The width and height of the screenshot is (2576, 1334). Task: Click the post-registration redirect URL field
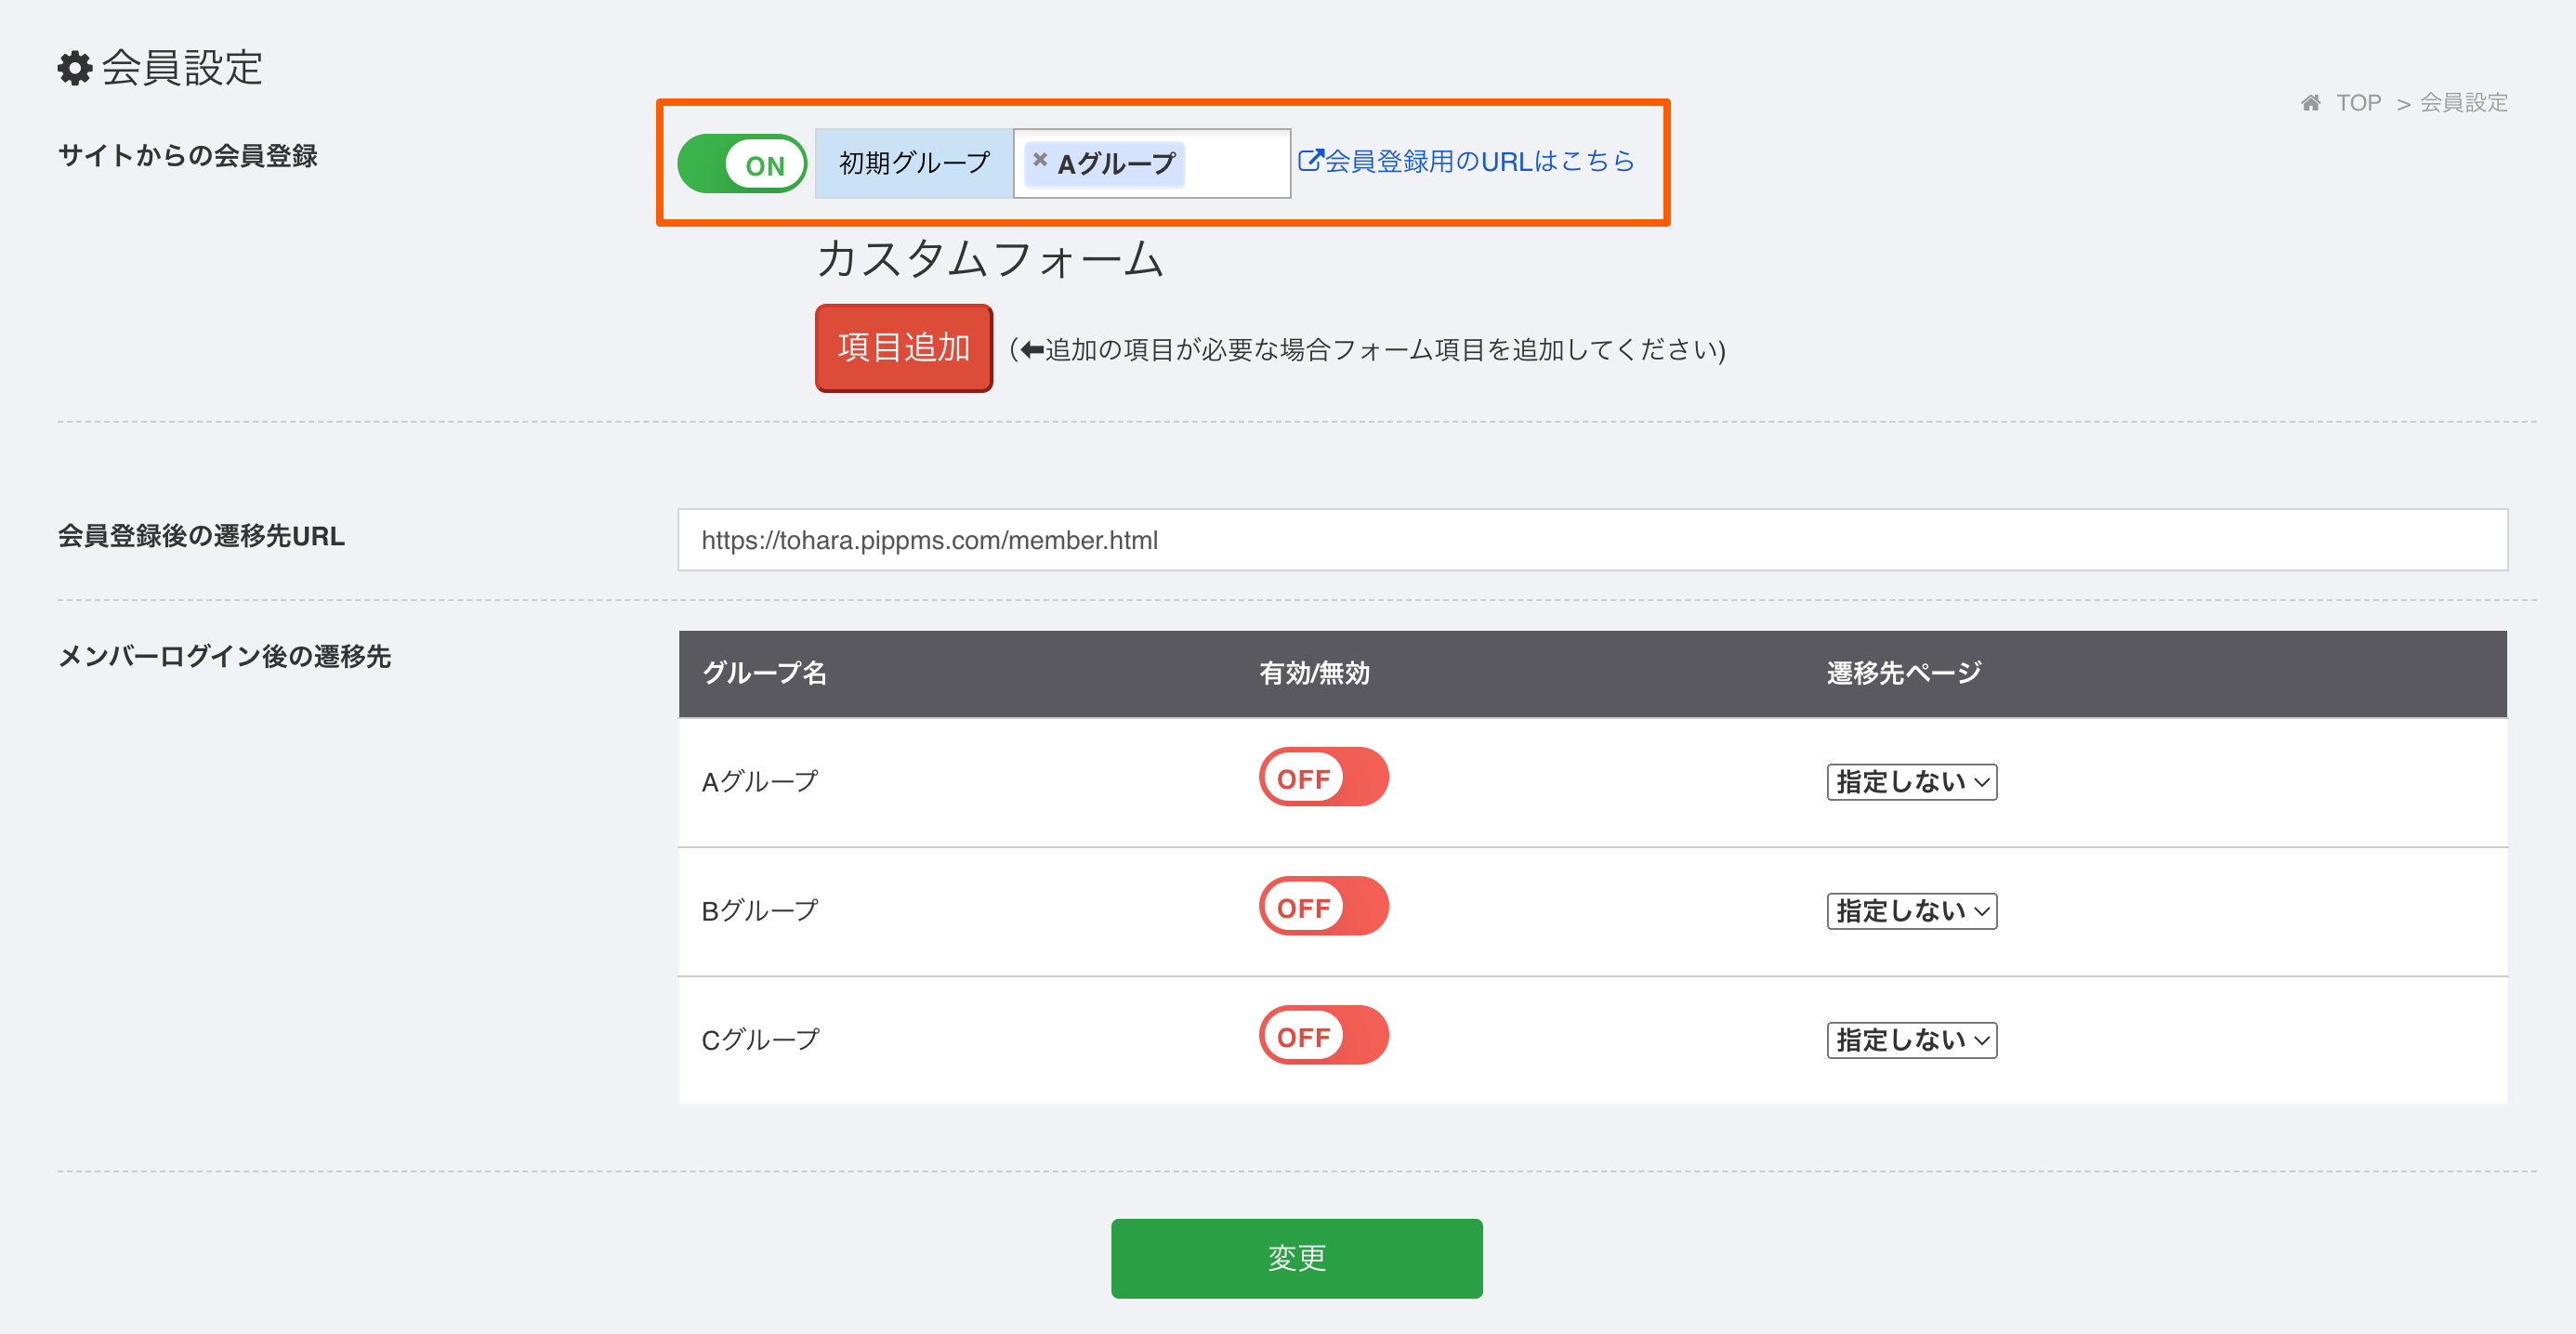click(x=1592, y=540)
